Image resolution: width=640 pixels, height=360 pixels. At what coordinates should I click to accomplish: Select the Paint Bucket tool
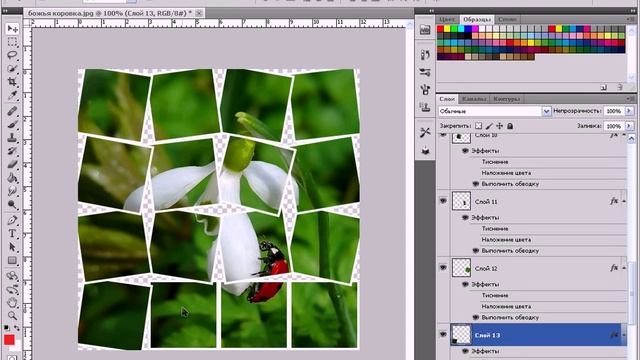(x=12, y=178)
